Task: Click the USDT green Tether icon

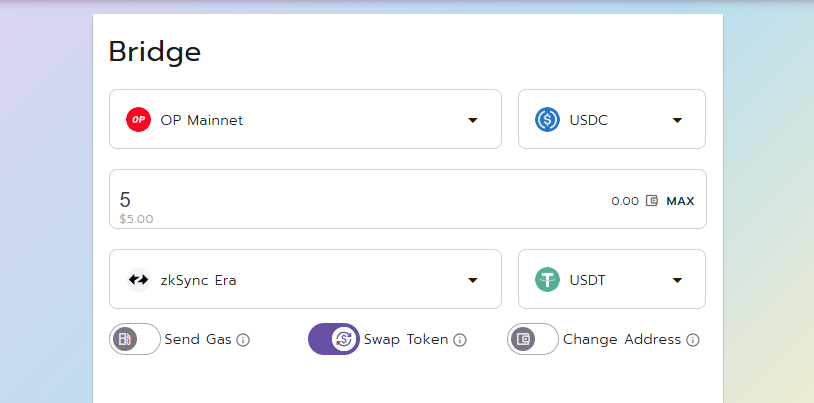Action: click(x=547, y=280)
